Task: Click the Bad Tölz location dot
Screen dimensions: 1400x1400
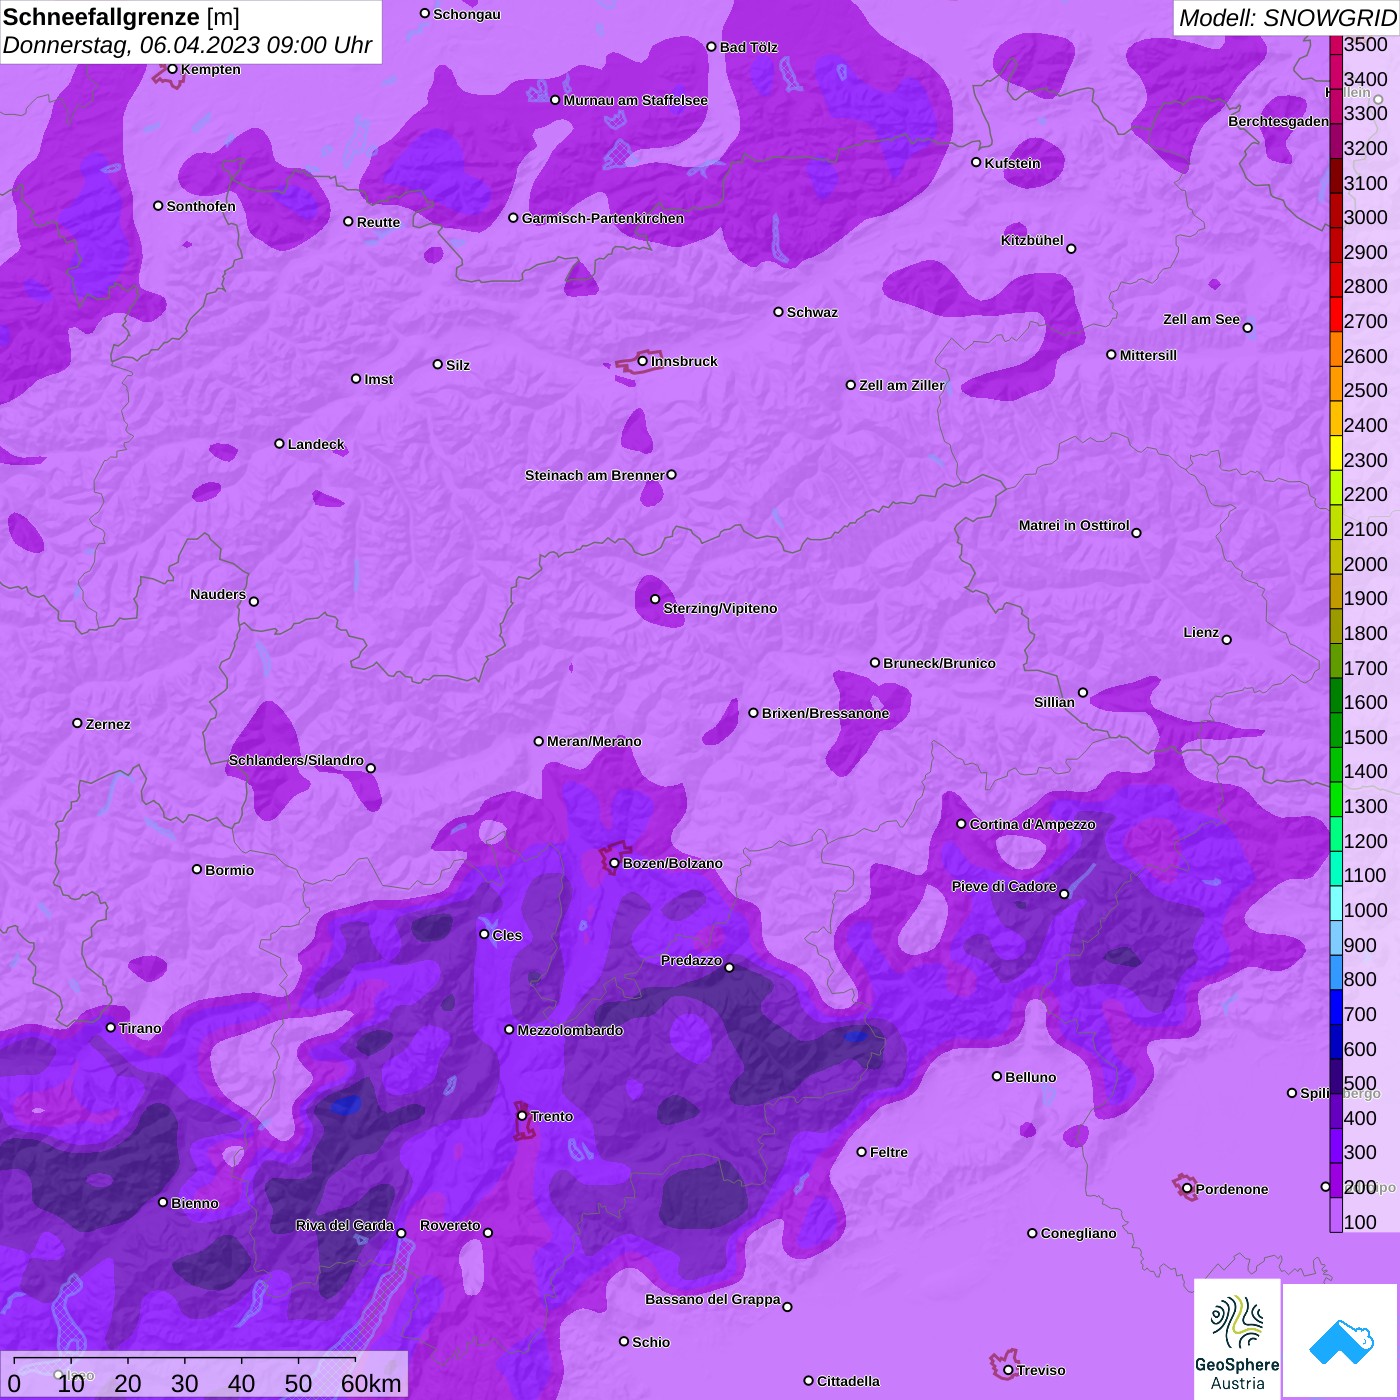Action: 711,47
